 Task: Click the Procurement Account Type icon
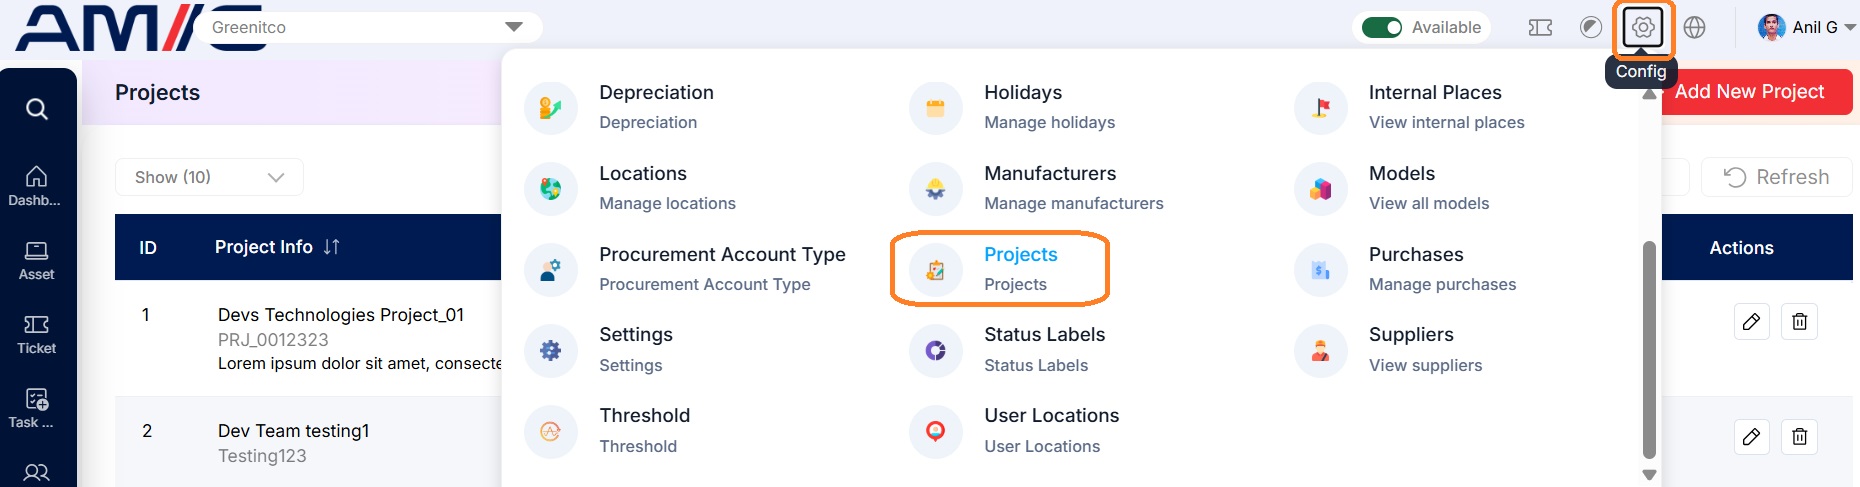550,270
